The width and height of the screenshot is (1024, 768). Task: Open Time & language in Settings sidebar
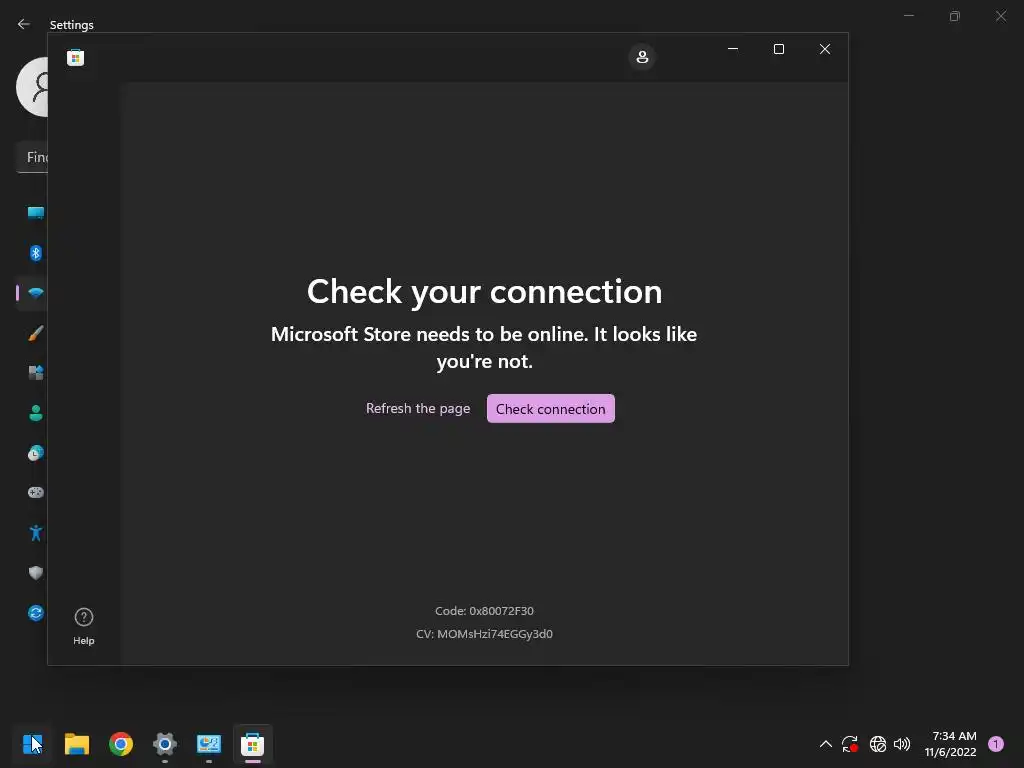pos(35,453)
